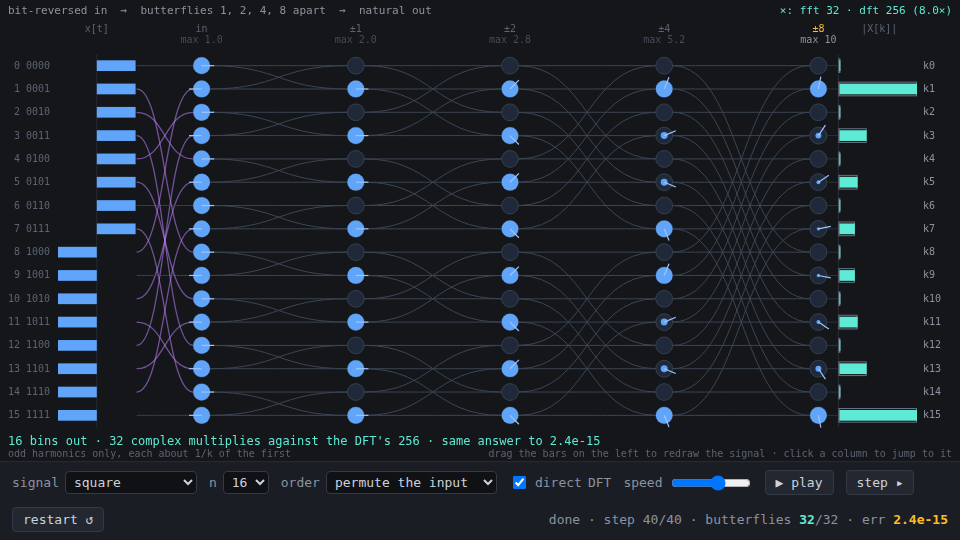
Task: Click the ±4 column node on row 7
Action: tap(664, 229)
